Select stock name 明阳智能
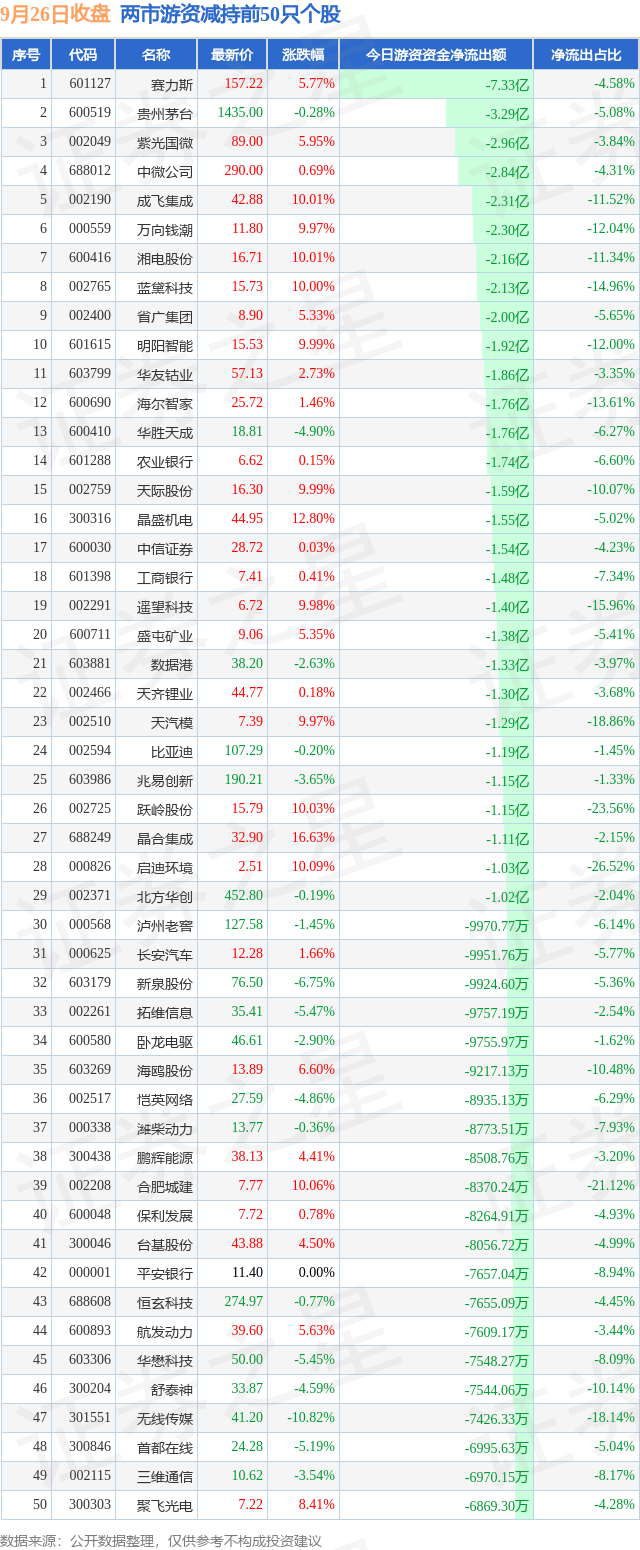Viewport: 640px width, 1550px height. (x=166, y=345)
